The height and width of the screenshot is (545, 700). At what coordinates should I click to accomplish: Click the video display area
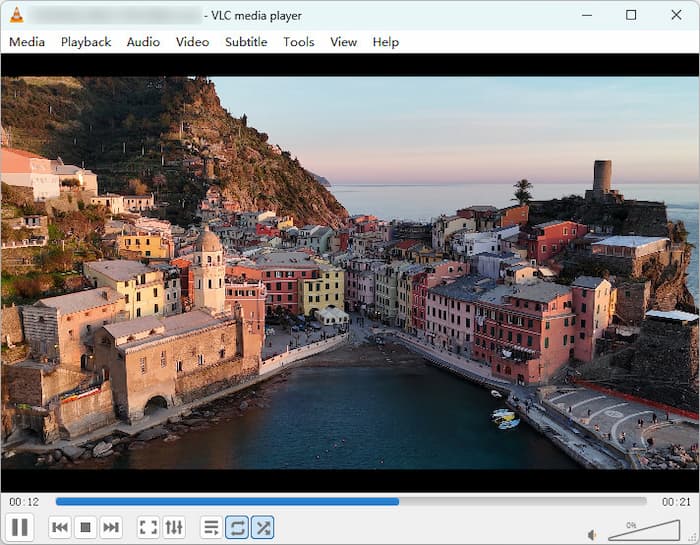pyautogui.click(x=350, y=273)
